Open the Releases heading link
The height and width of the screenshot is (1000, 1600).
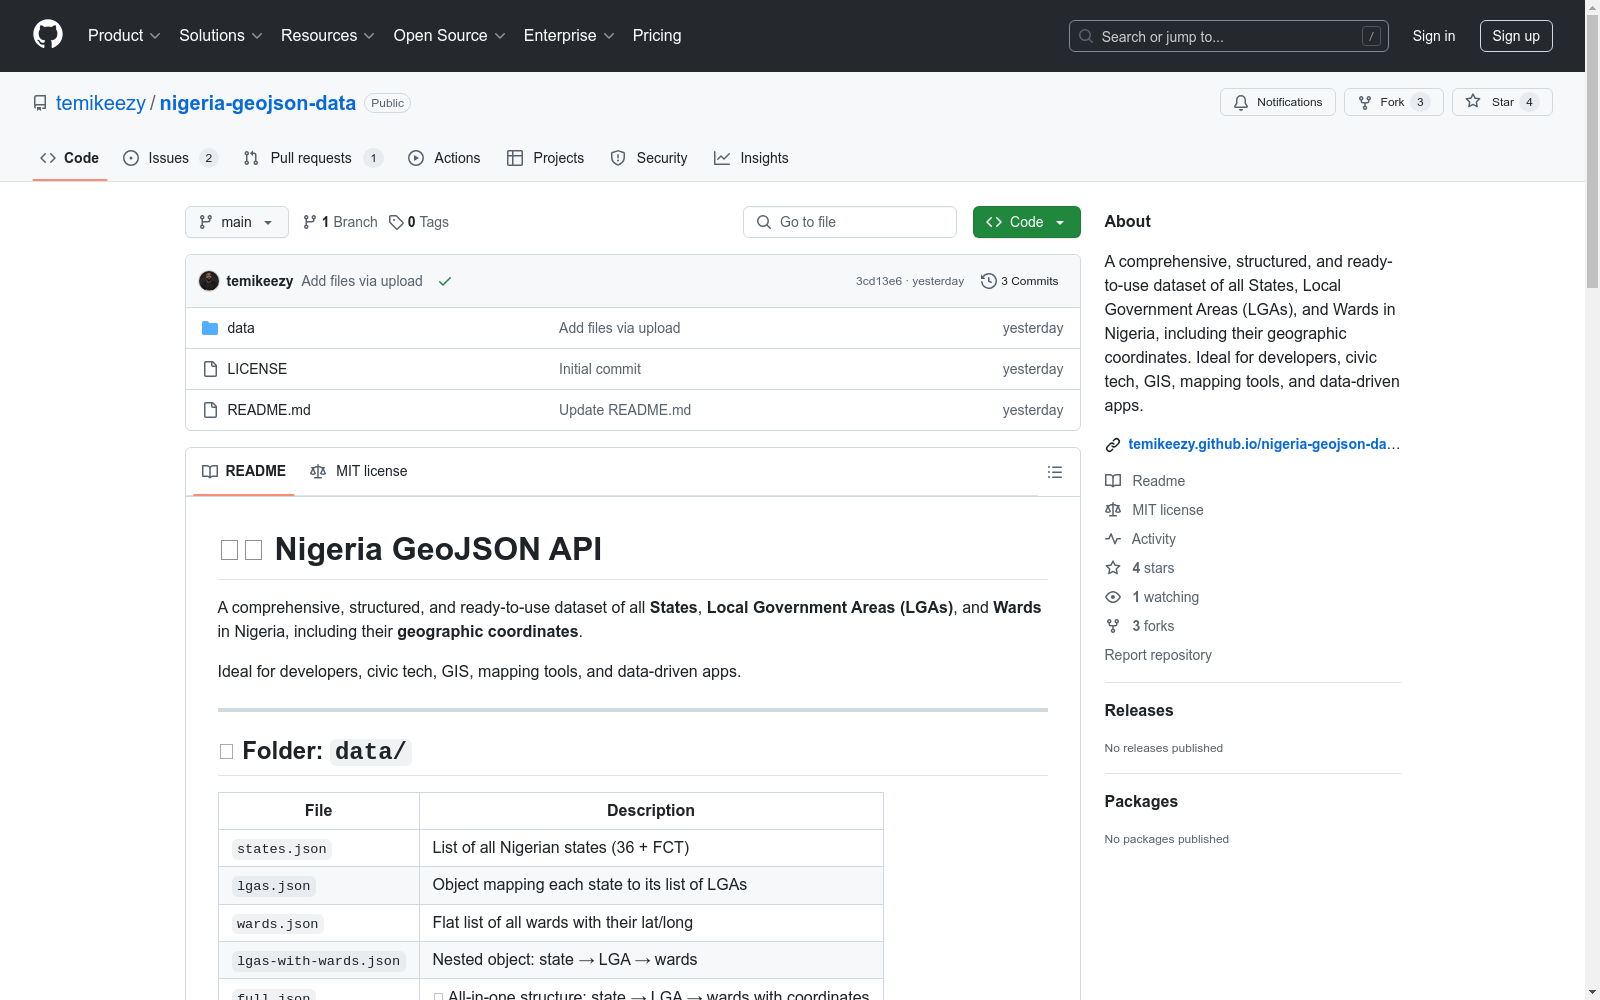tap(1139, 710)
